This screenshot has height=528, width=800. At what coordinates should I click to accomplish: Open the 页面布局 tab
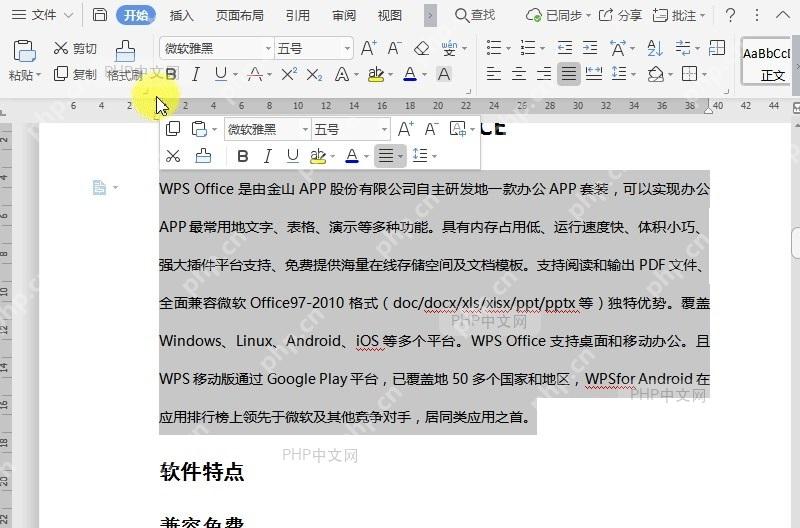[239, 15]
